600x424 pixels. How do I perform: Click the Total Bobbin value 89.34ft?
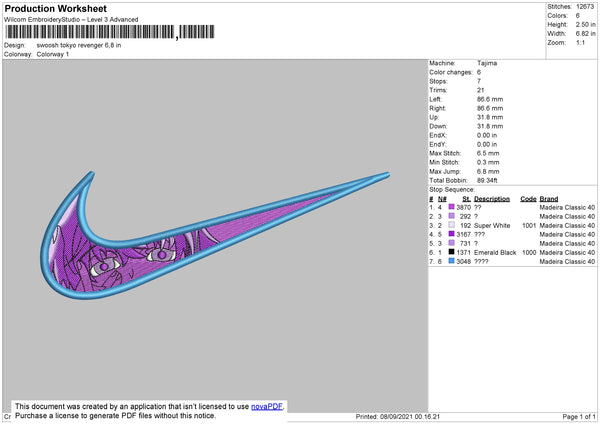tap(487, 181)
